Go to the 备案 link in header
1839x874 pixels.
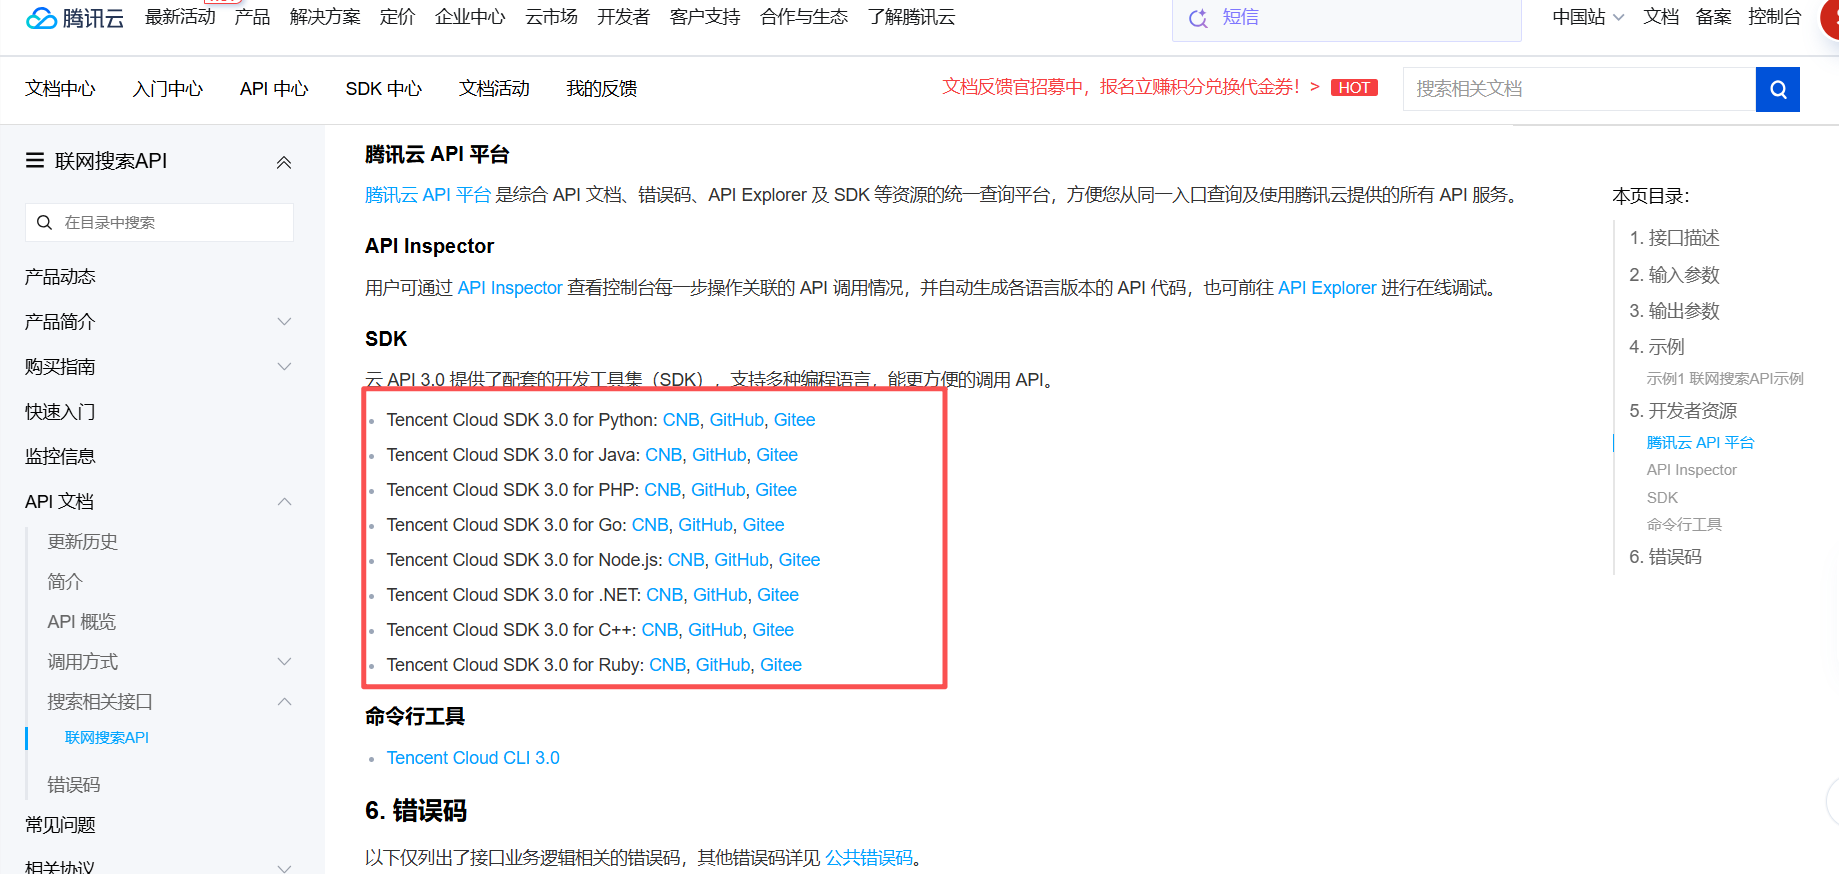click(x=1714, y=17)
